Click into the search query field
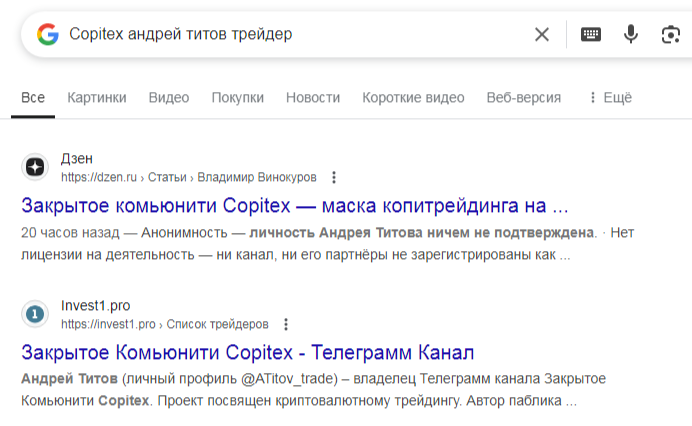This screenshot has width=692, height=426. (x=290, y=35)
